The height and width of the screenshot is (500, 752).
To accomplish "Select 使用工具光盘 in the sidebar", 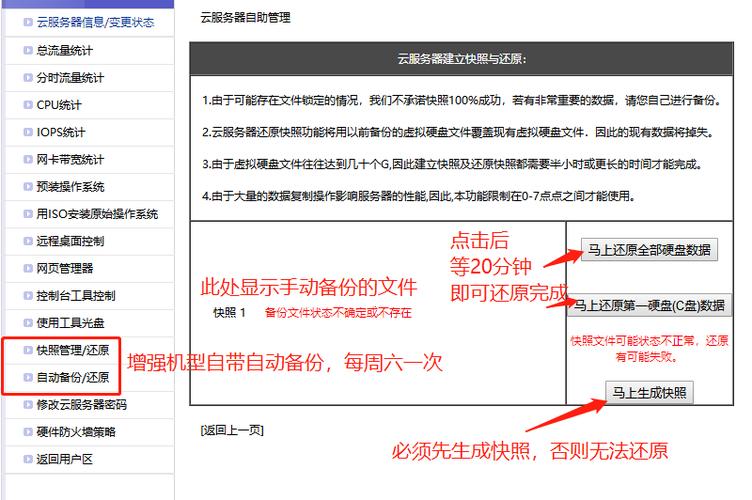I will pos(70,323).
